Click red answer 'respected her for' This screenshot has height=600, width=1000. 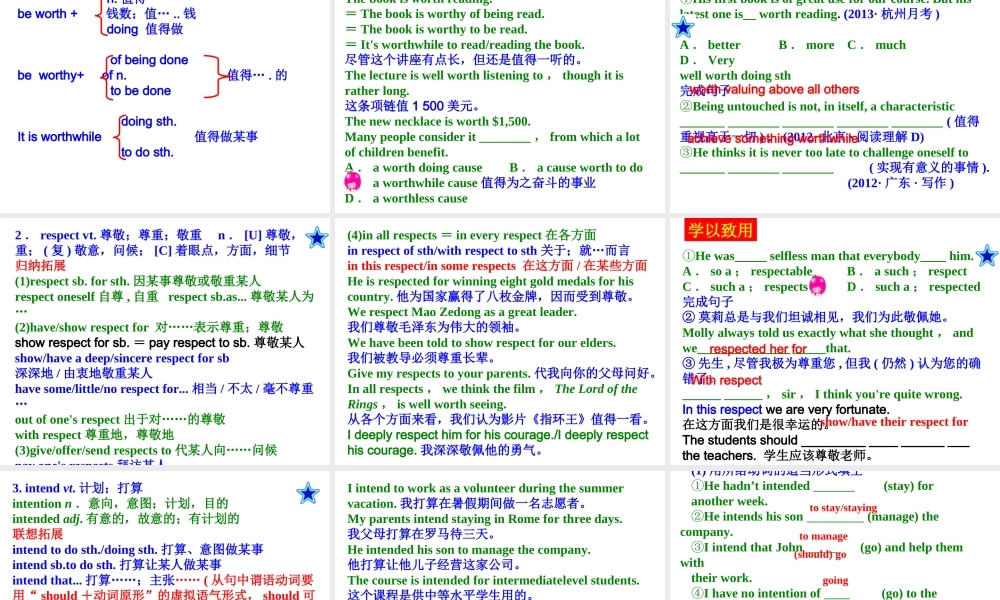click(758, 349)
